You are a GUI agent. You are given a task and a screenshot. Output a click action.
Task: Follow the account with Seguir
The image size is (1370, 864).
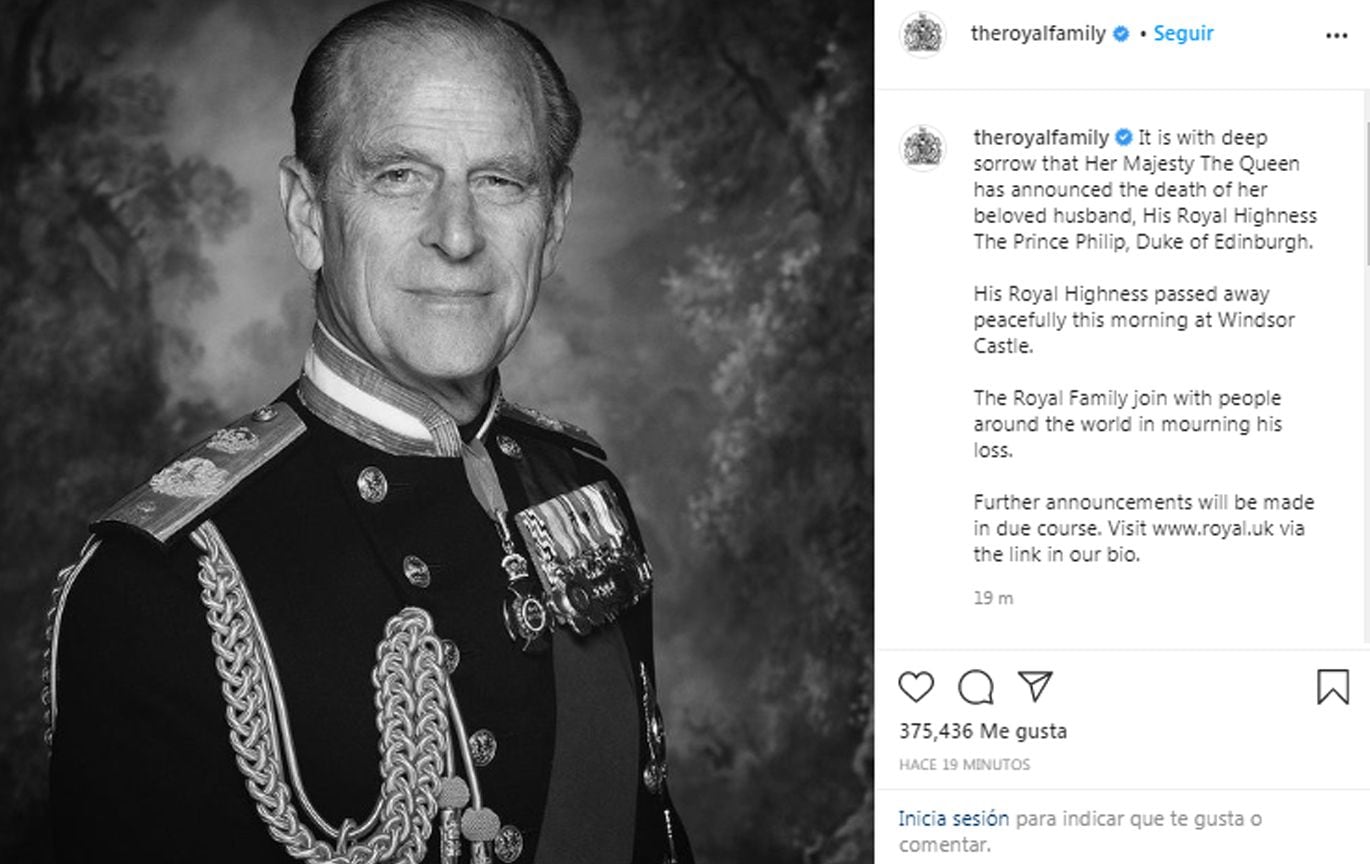pos(1183,33)
